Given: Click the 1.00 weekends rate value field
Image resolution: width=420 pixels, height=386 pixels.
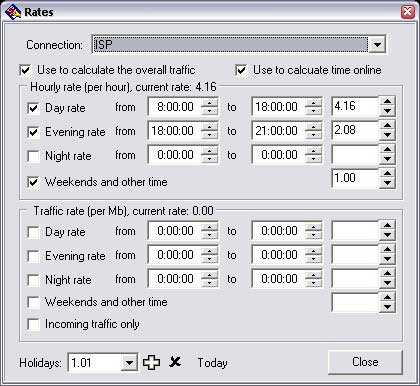Looking at the screenshot, I should [x=355, y=178].
